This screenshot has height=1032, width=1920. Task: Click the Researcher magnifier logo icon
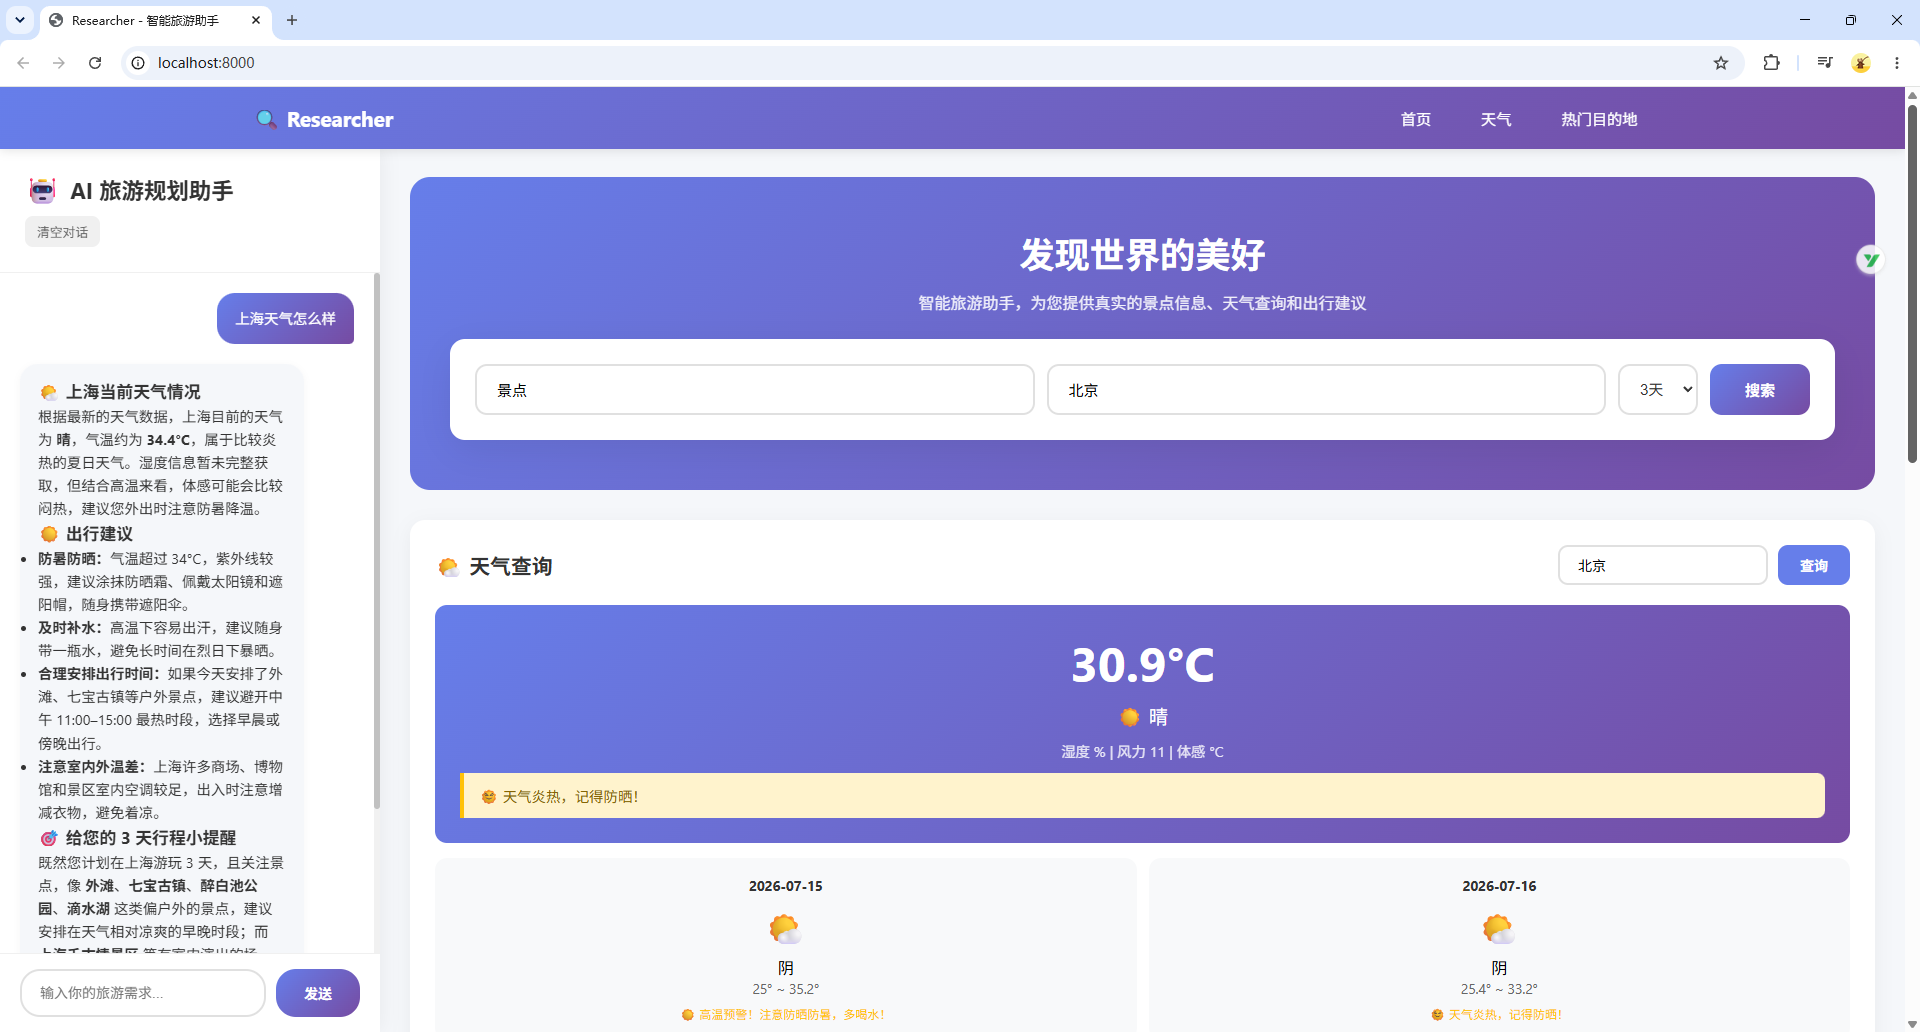266,119
